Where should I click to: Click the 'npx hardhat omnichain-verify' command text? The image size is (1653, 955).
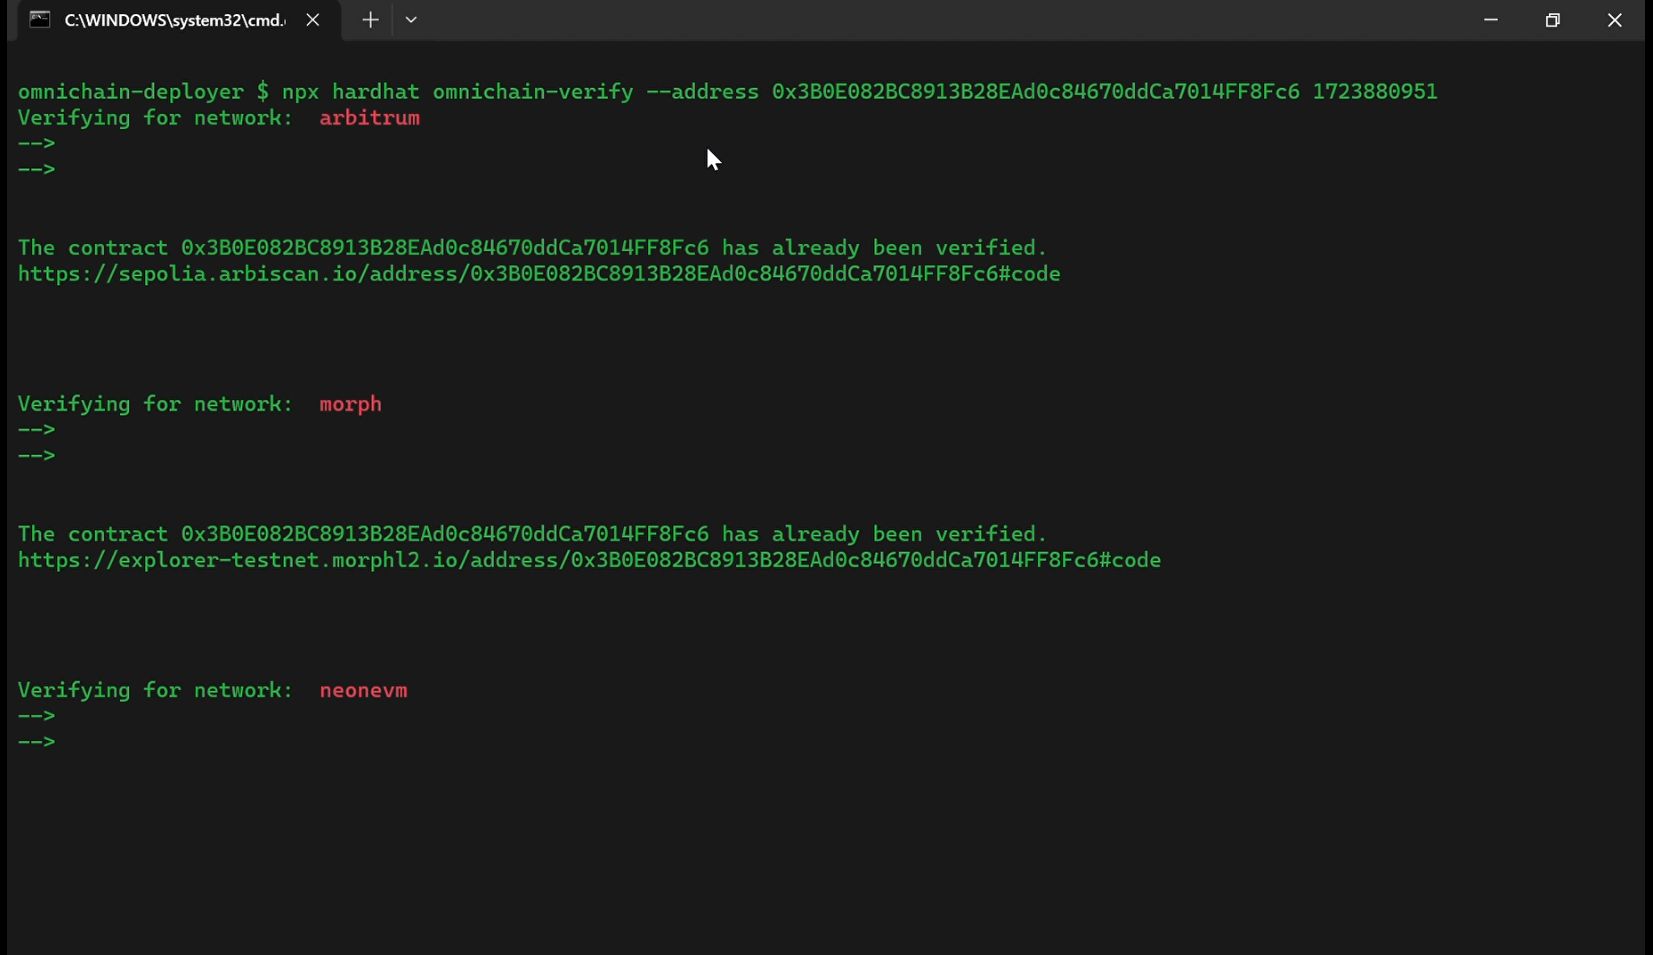click(457, 92)
